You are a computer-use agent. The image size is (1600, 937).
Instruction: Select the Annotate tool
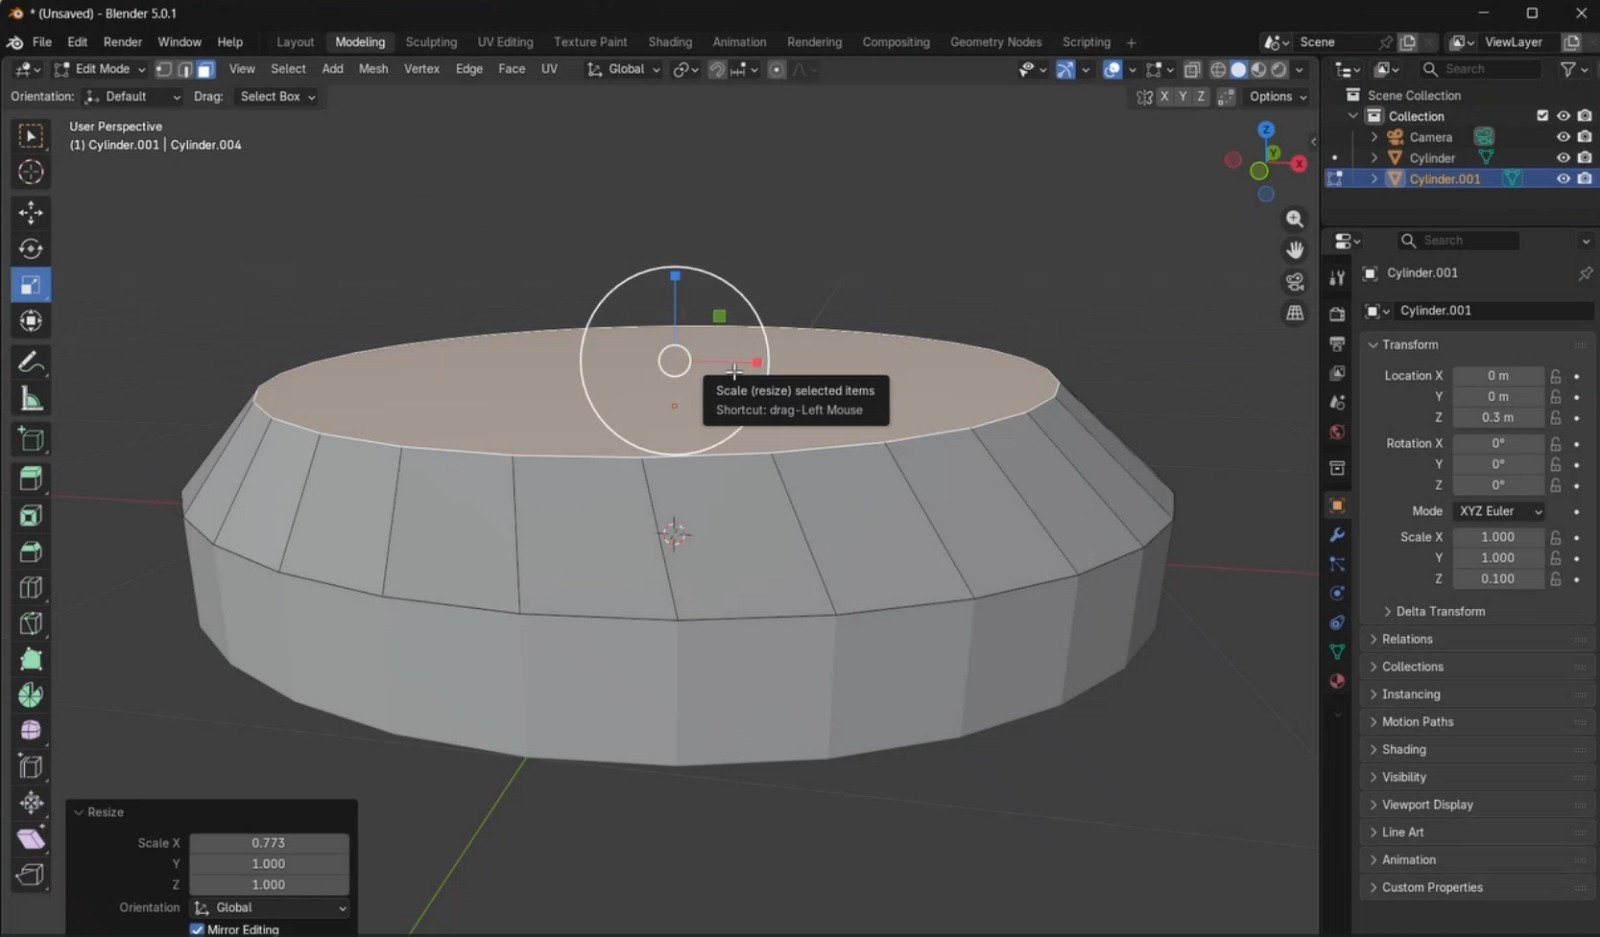30,363
